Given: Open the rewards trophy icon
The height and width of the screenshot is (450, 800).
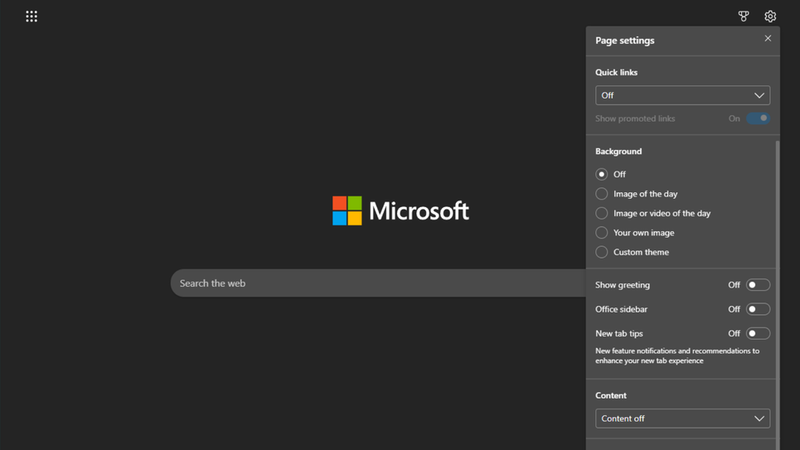Looking at the screenshot, I should (x=743, y=16).
